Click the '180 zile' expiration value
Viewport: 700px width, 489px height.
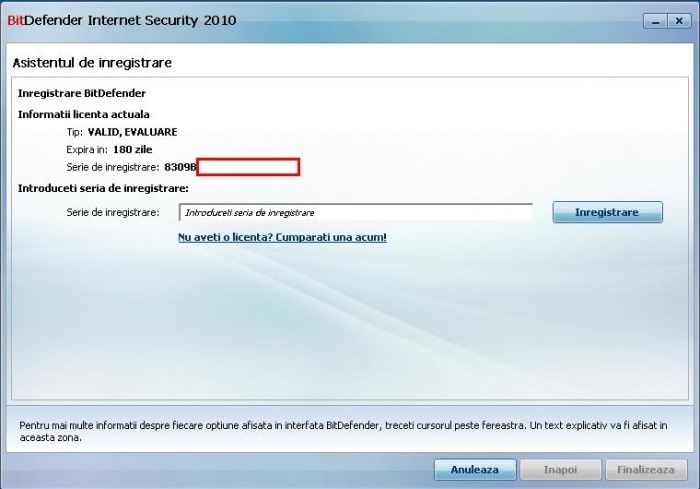(x=131, y=149)
